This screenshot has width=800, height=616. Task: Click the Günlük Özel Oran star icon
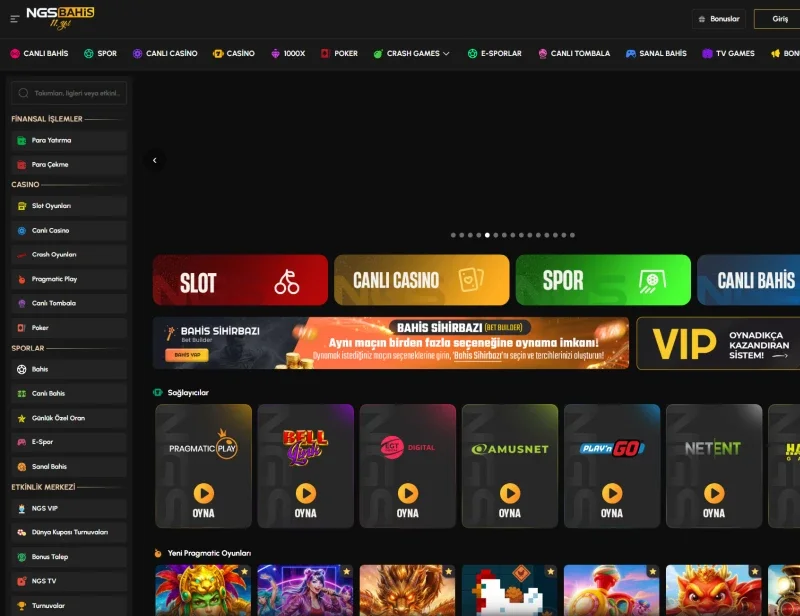(21, 418)
